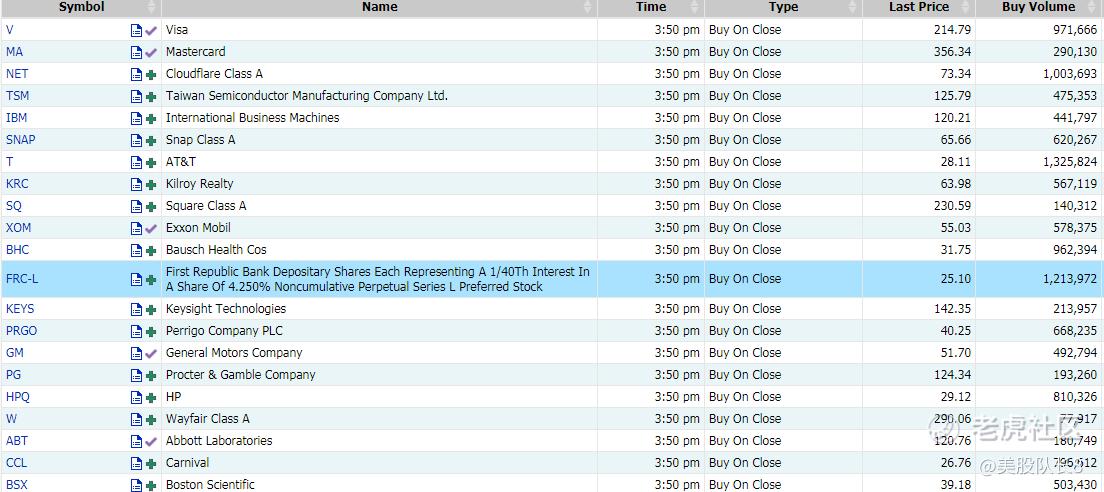Click the green plus icon for FRC-L
Screen dimensions: 1104x492
coord(151,279)
